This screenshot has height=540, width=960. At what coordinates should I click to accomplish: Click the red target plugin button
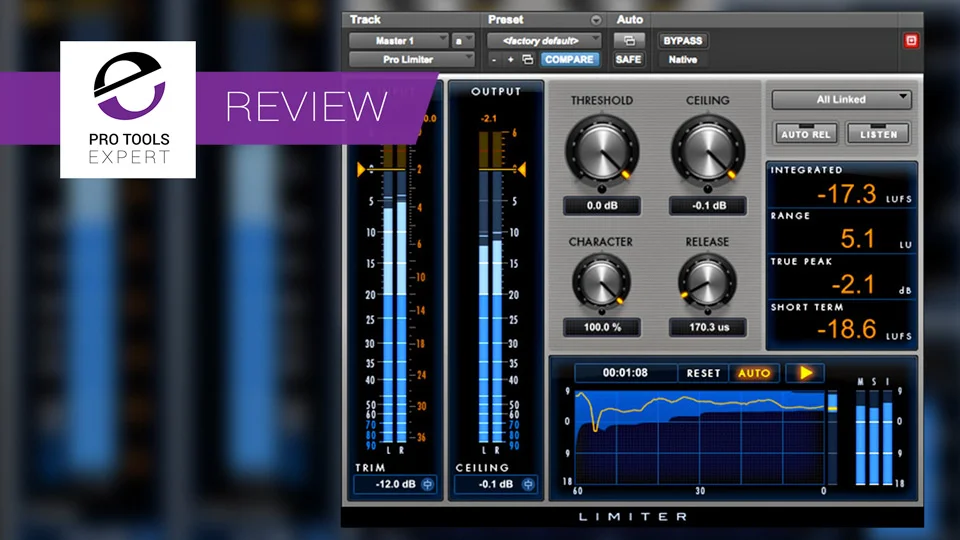click(911, 40)
